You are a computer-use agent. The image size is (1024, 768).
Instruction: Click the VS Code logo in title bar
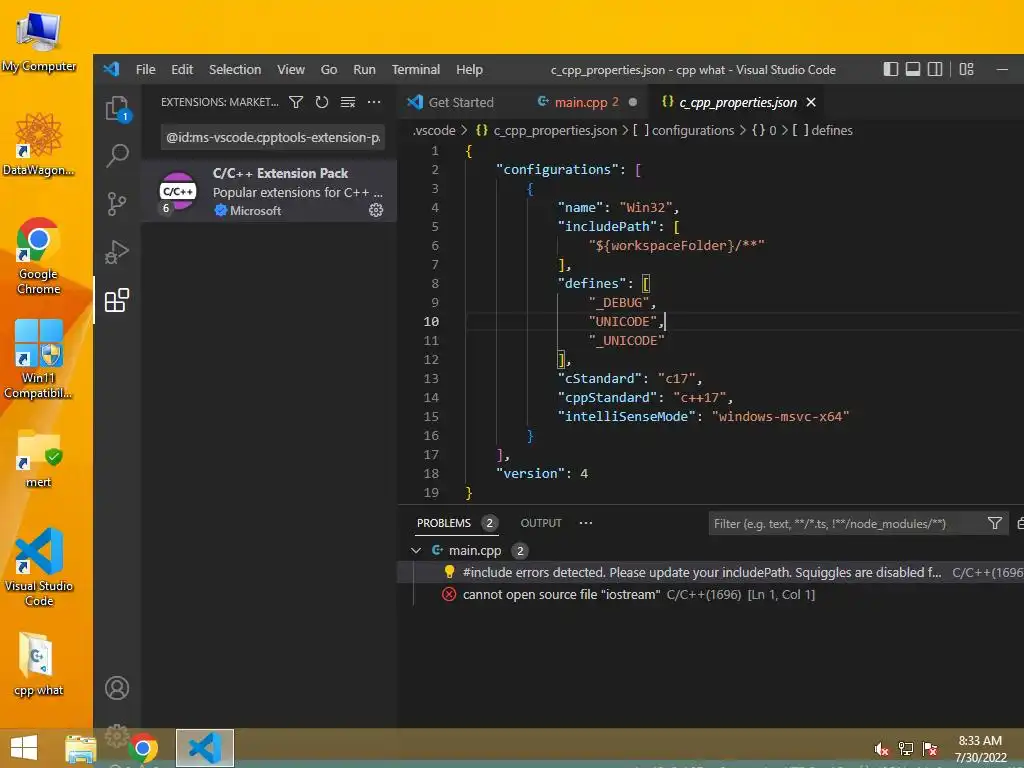[112, 69]
